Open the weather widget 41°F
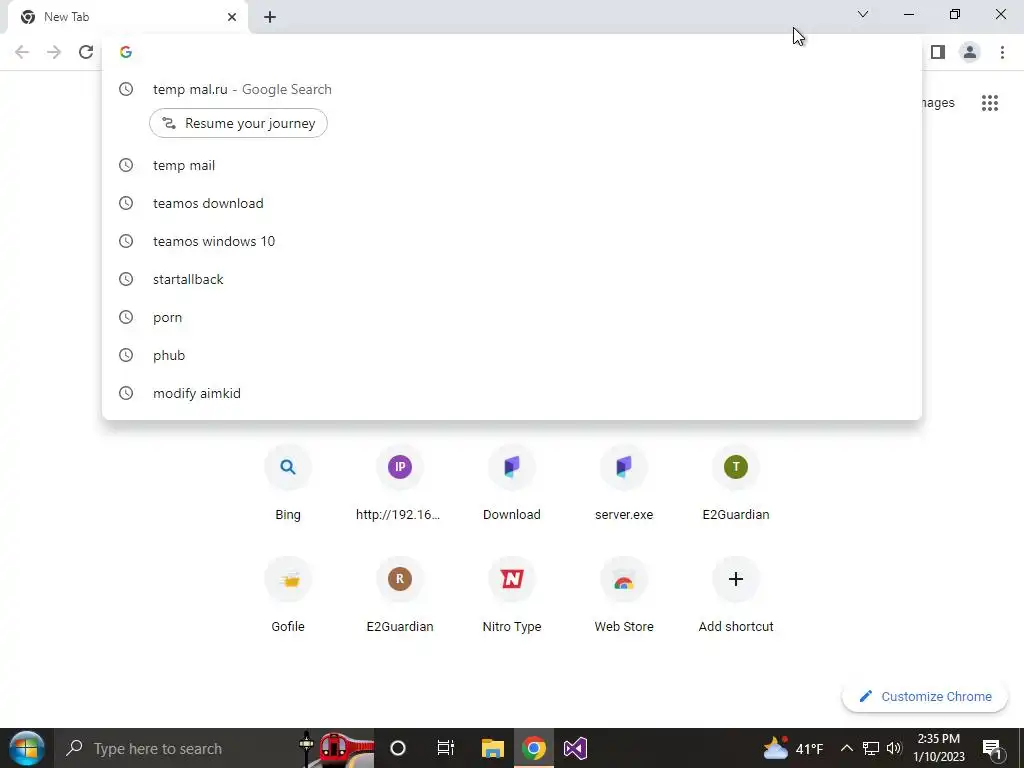The width and height of the screenshot is (1024, 768). [x=793, y=748]
